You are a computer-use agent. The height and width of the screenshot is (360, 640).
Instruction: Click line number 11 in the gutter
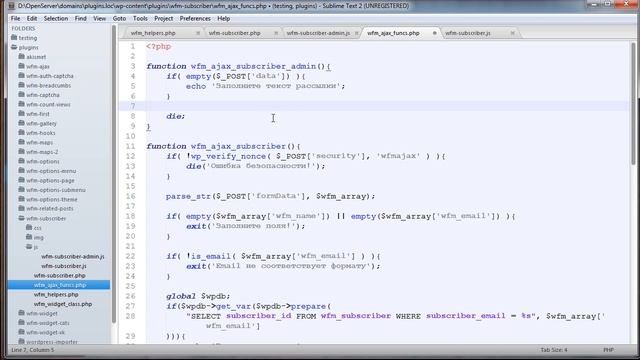130,146
